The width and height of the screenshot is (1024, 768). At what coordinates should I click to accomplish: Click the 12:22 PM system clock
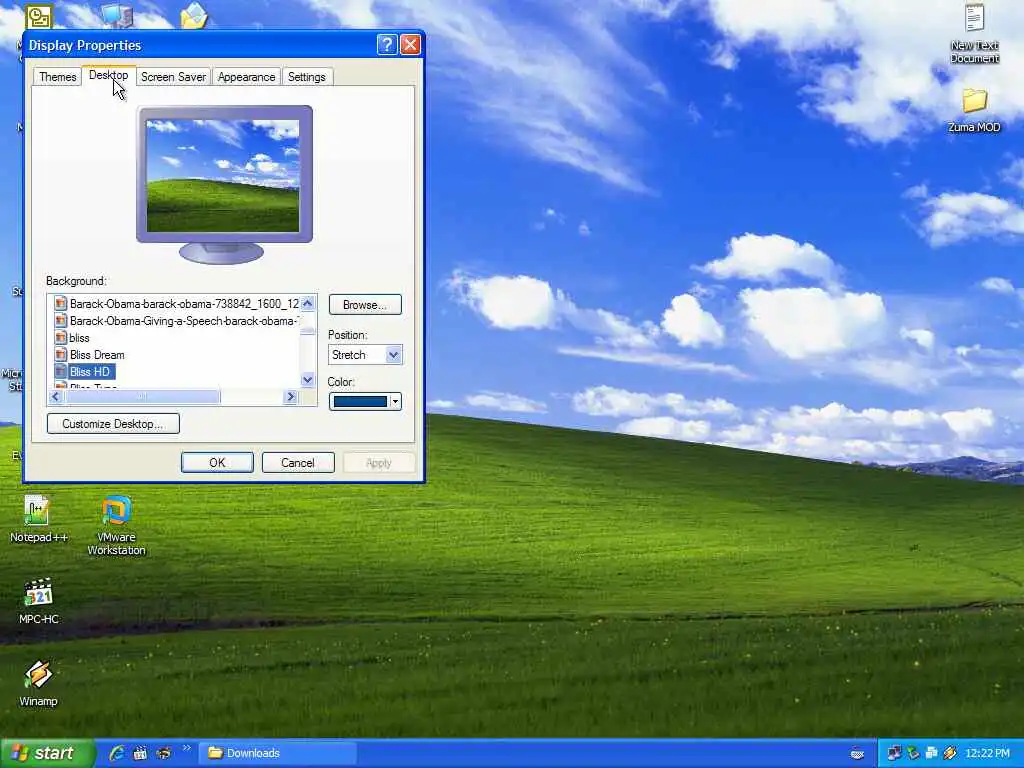[x=987, y=753]
